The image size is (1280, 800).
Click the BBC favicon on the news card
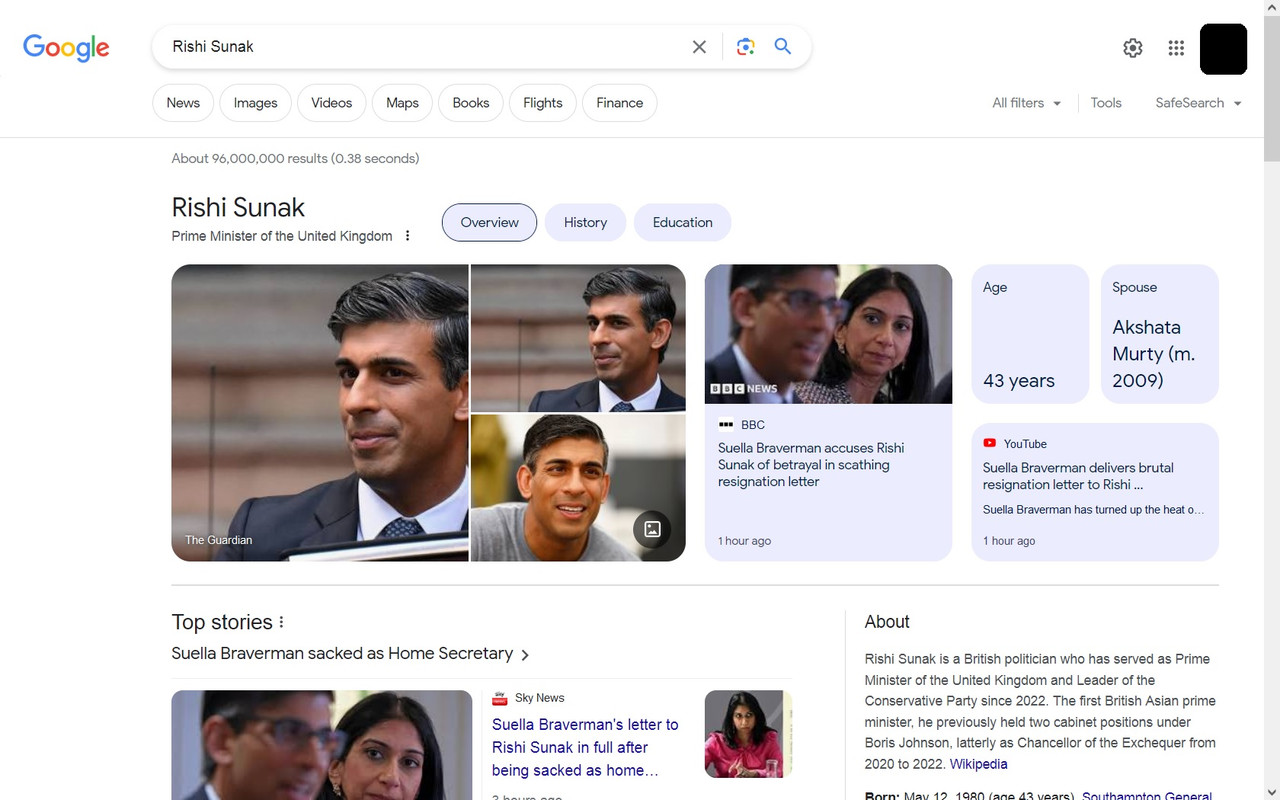pos(727,424)
